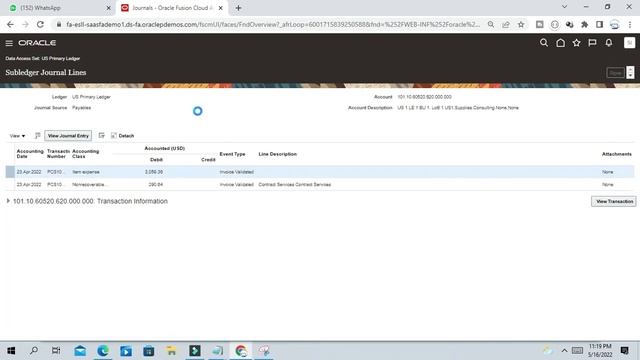Click the View Transaction button

point(613,201)
